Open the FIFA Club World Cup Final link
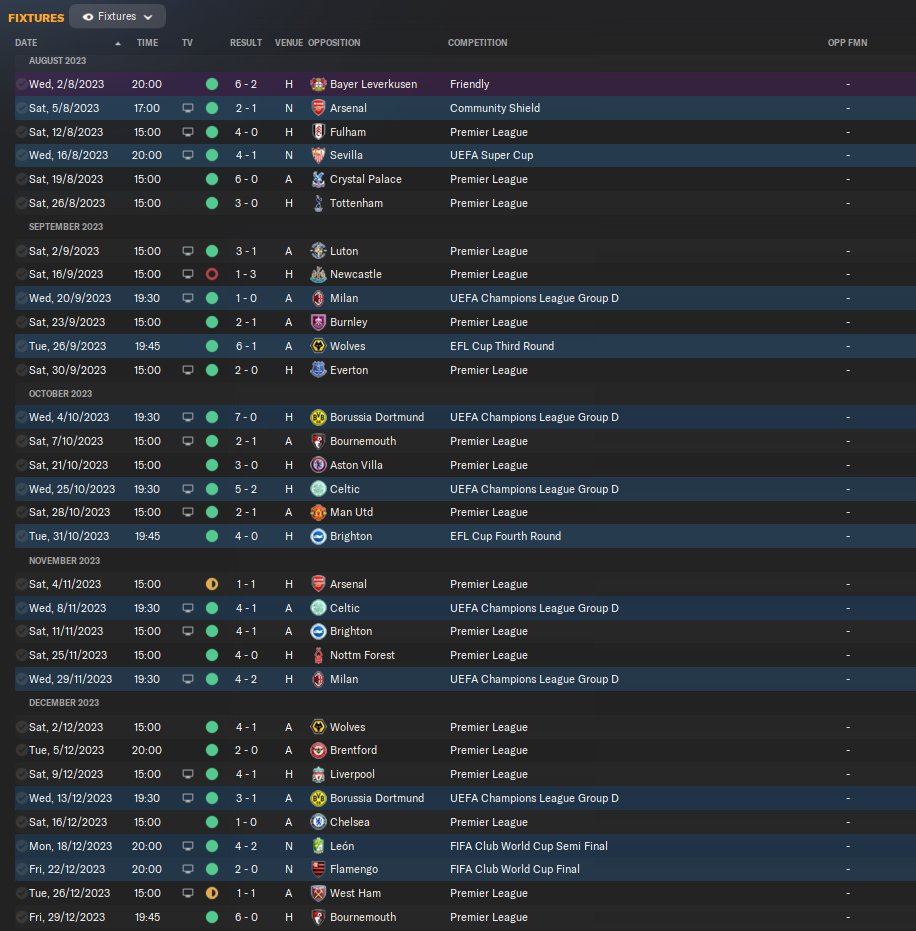This screenshot has width=916, height=931. coord(514,869)
